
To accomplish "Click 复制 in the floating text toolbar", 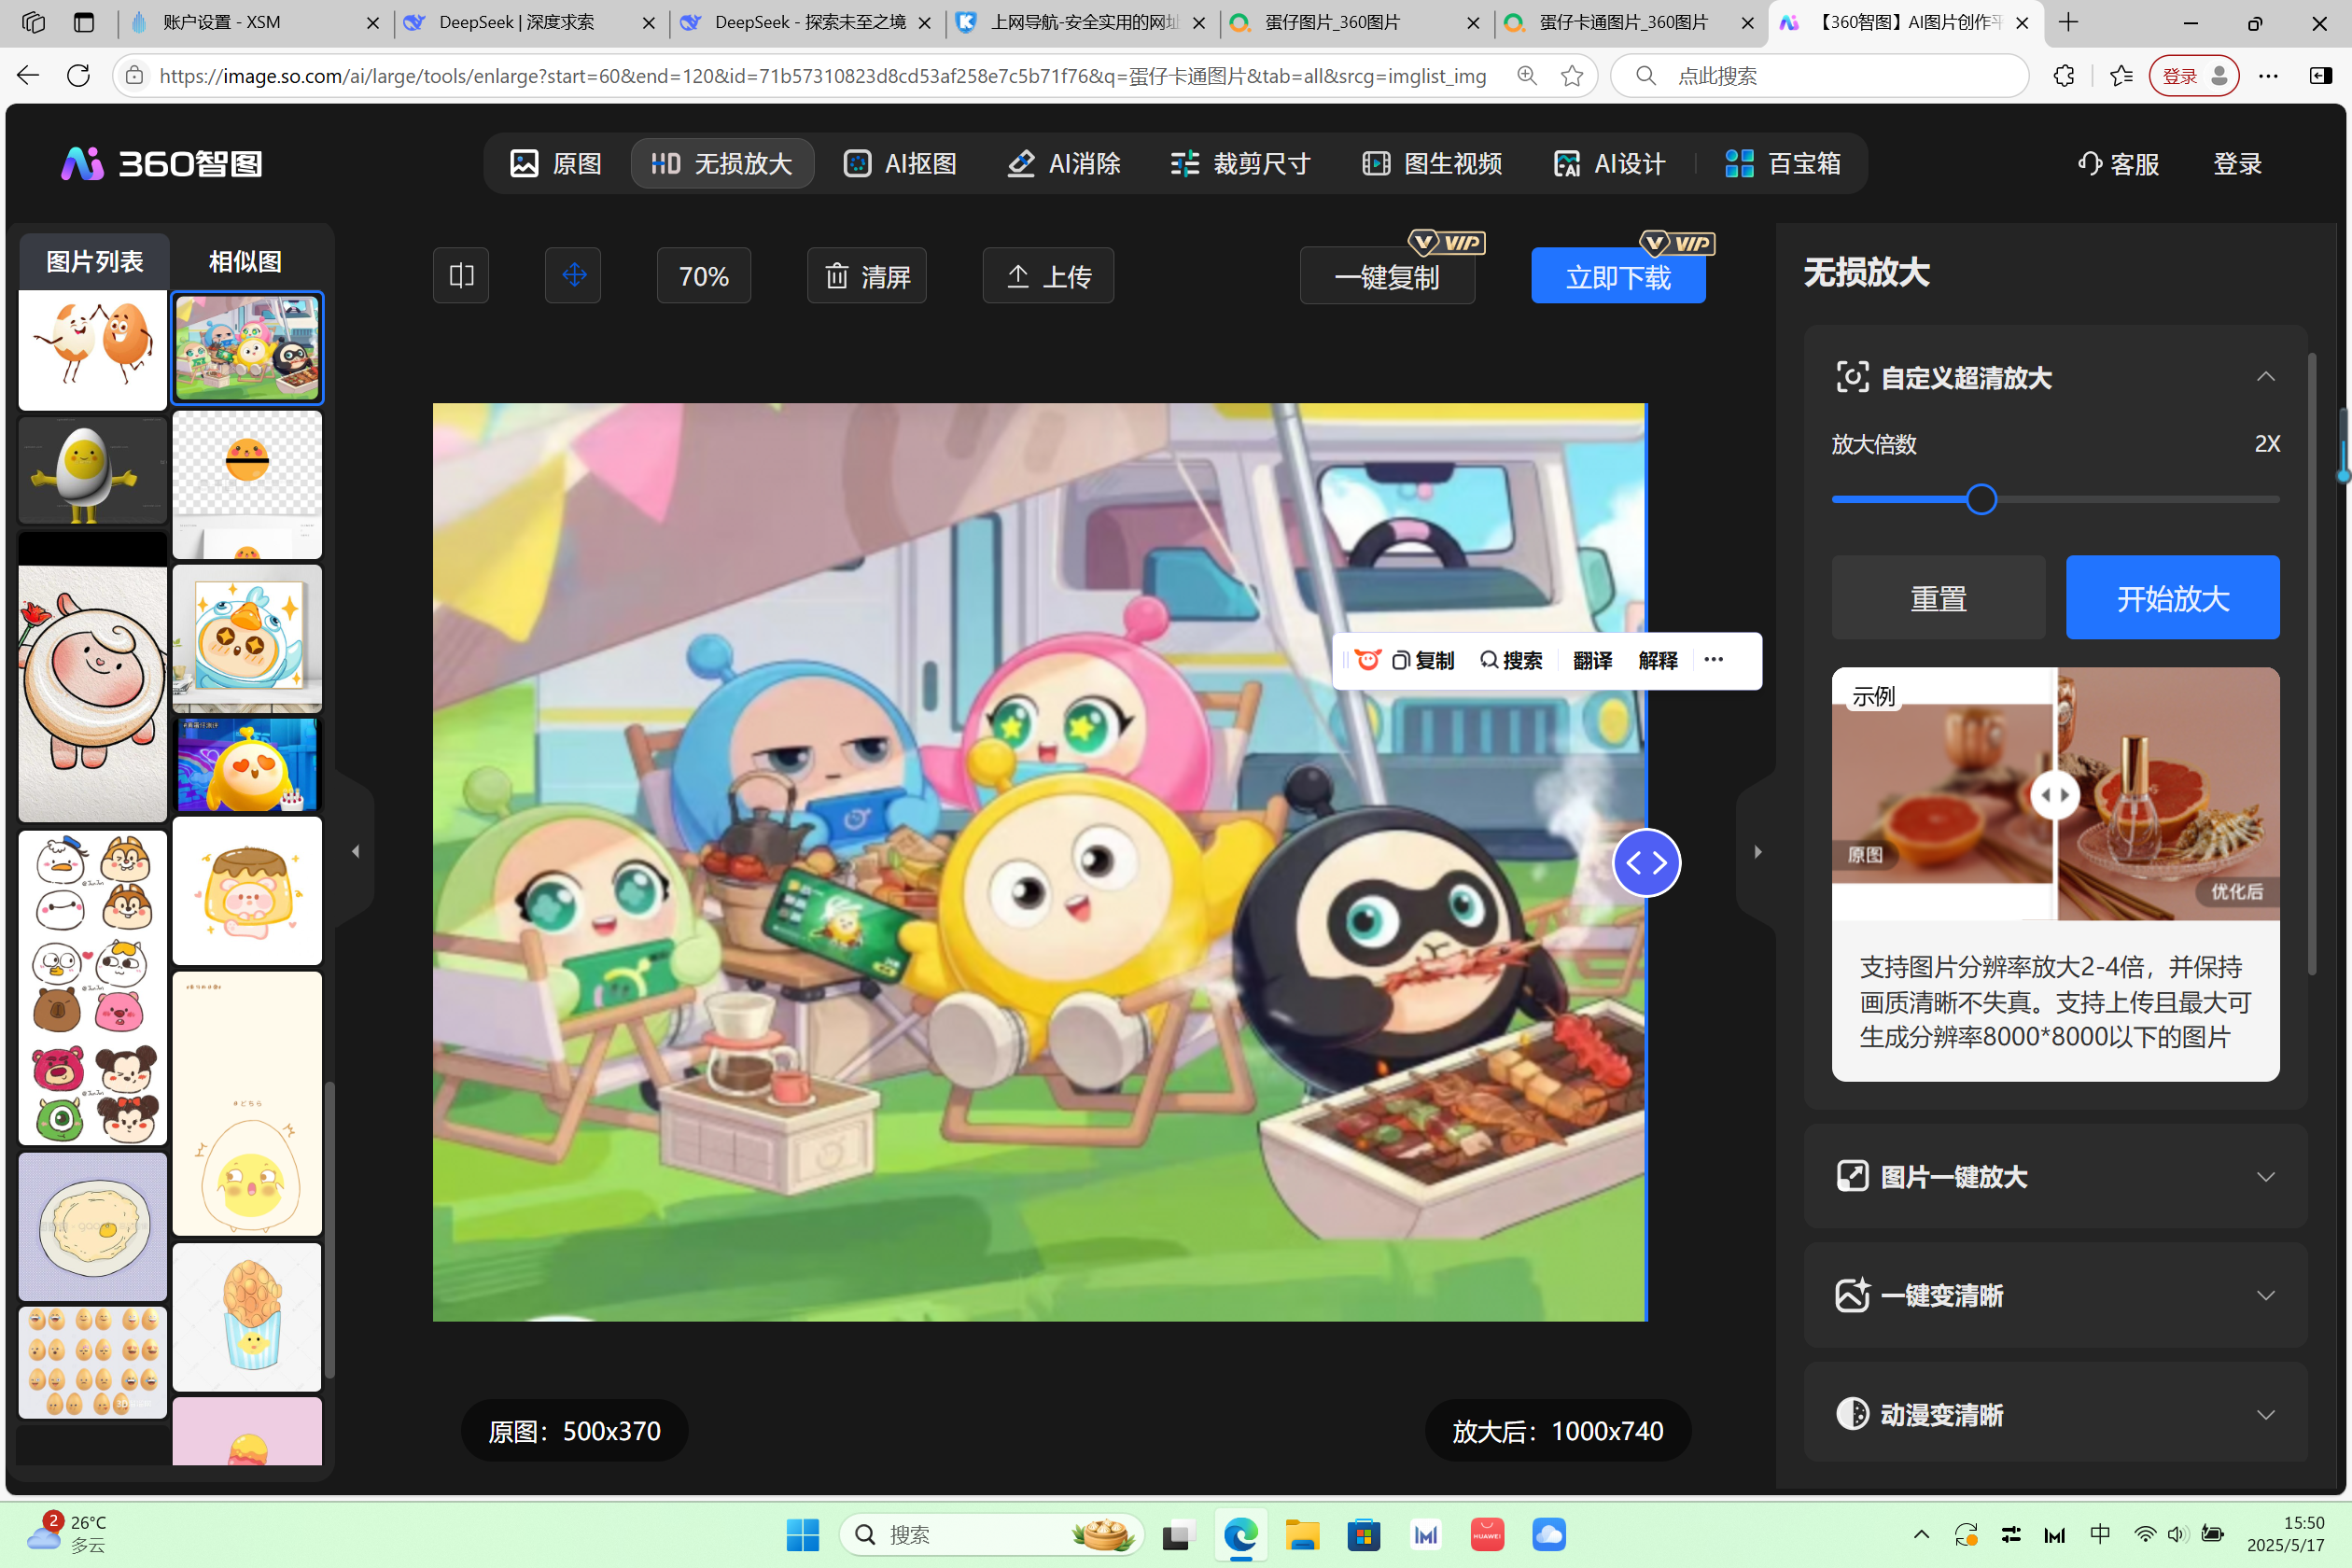I will (1423, 660).
